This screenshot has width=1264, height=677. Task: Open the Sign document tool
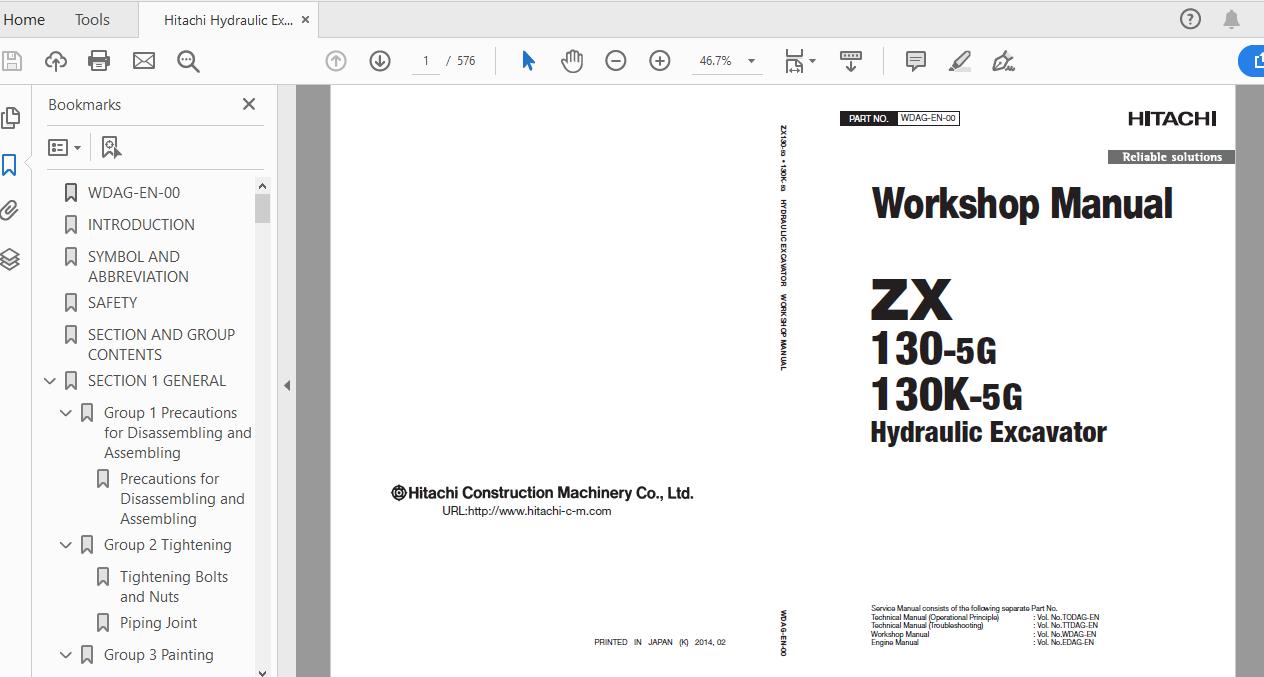[1003, 61]
